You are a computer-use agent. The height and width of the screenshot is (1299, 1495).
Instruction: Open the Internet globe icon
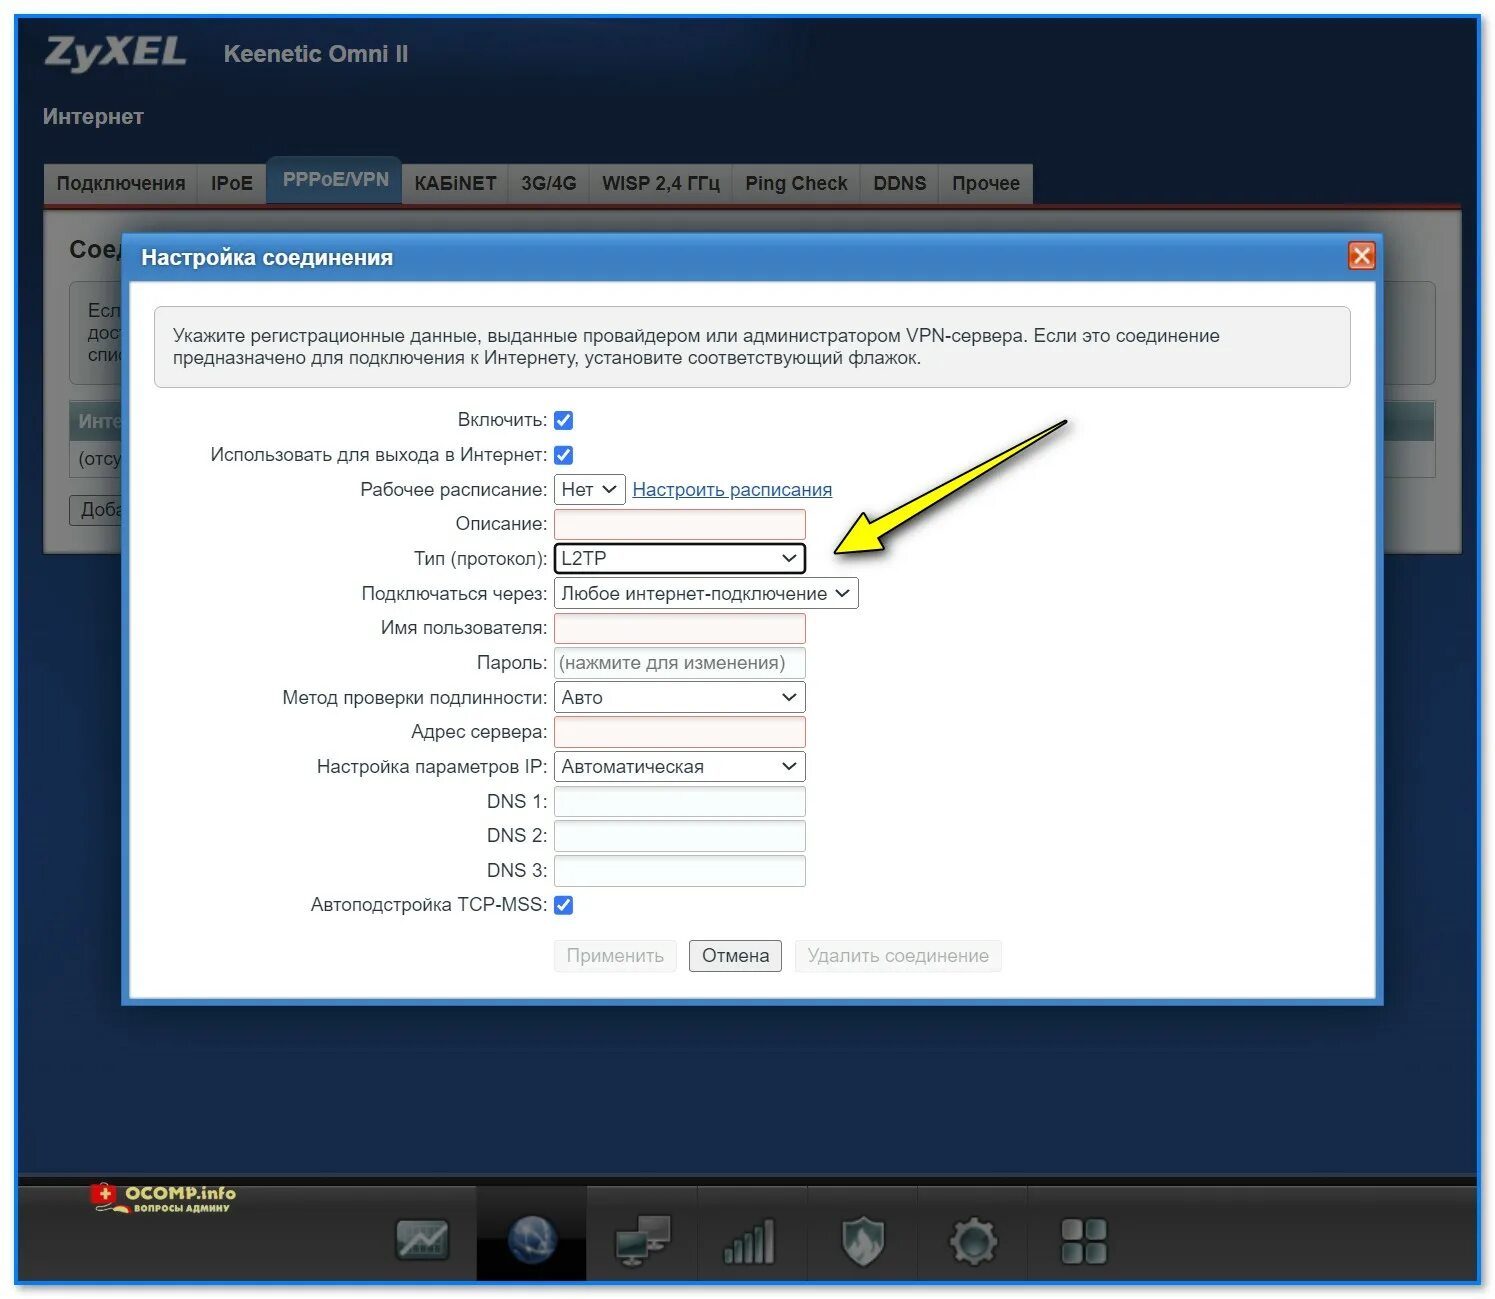pyautogui.click(x=532, y=1240)
